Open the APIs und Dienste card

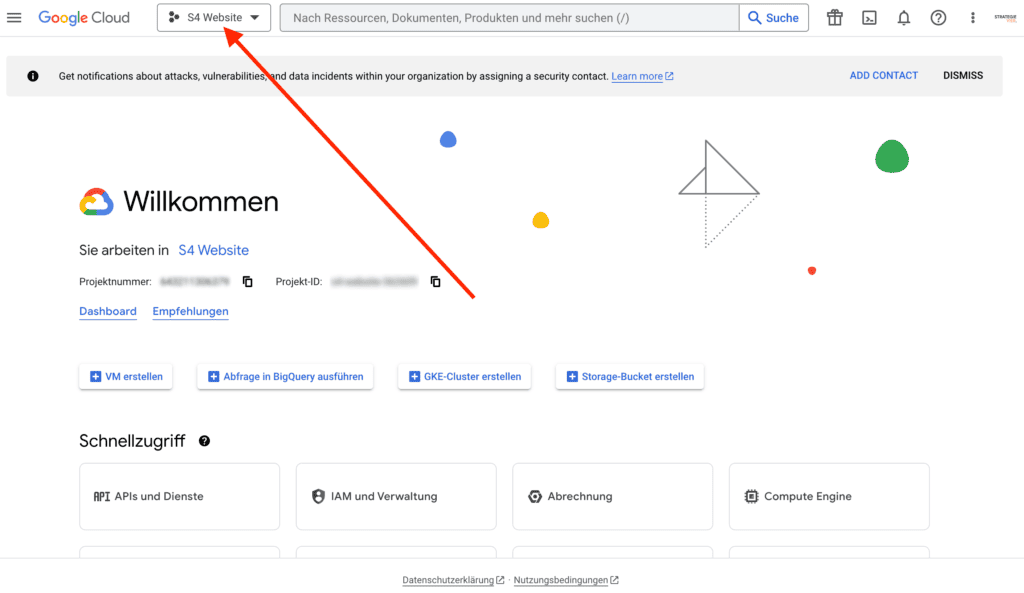pyautogui.click(x=180, y=496)
